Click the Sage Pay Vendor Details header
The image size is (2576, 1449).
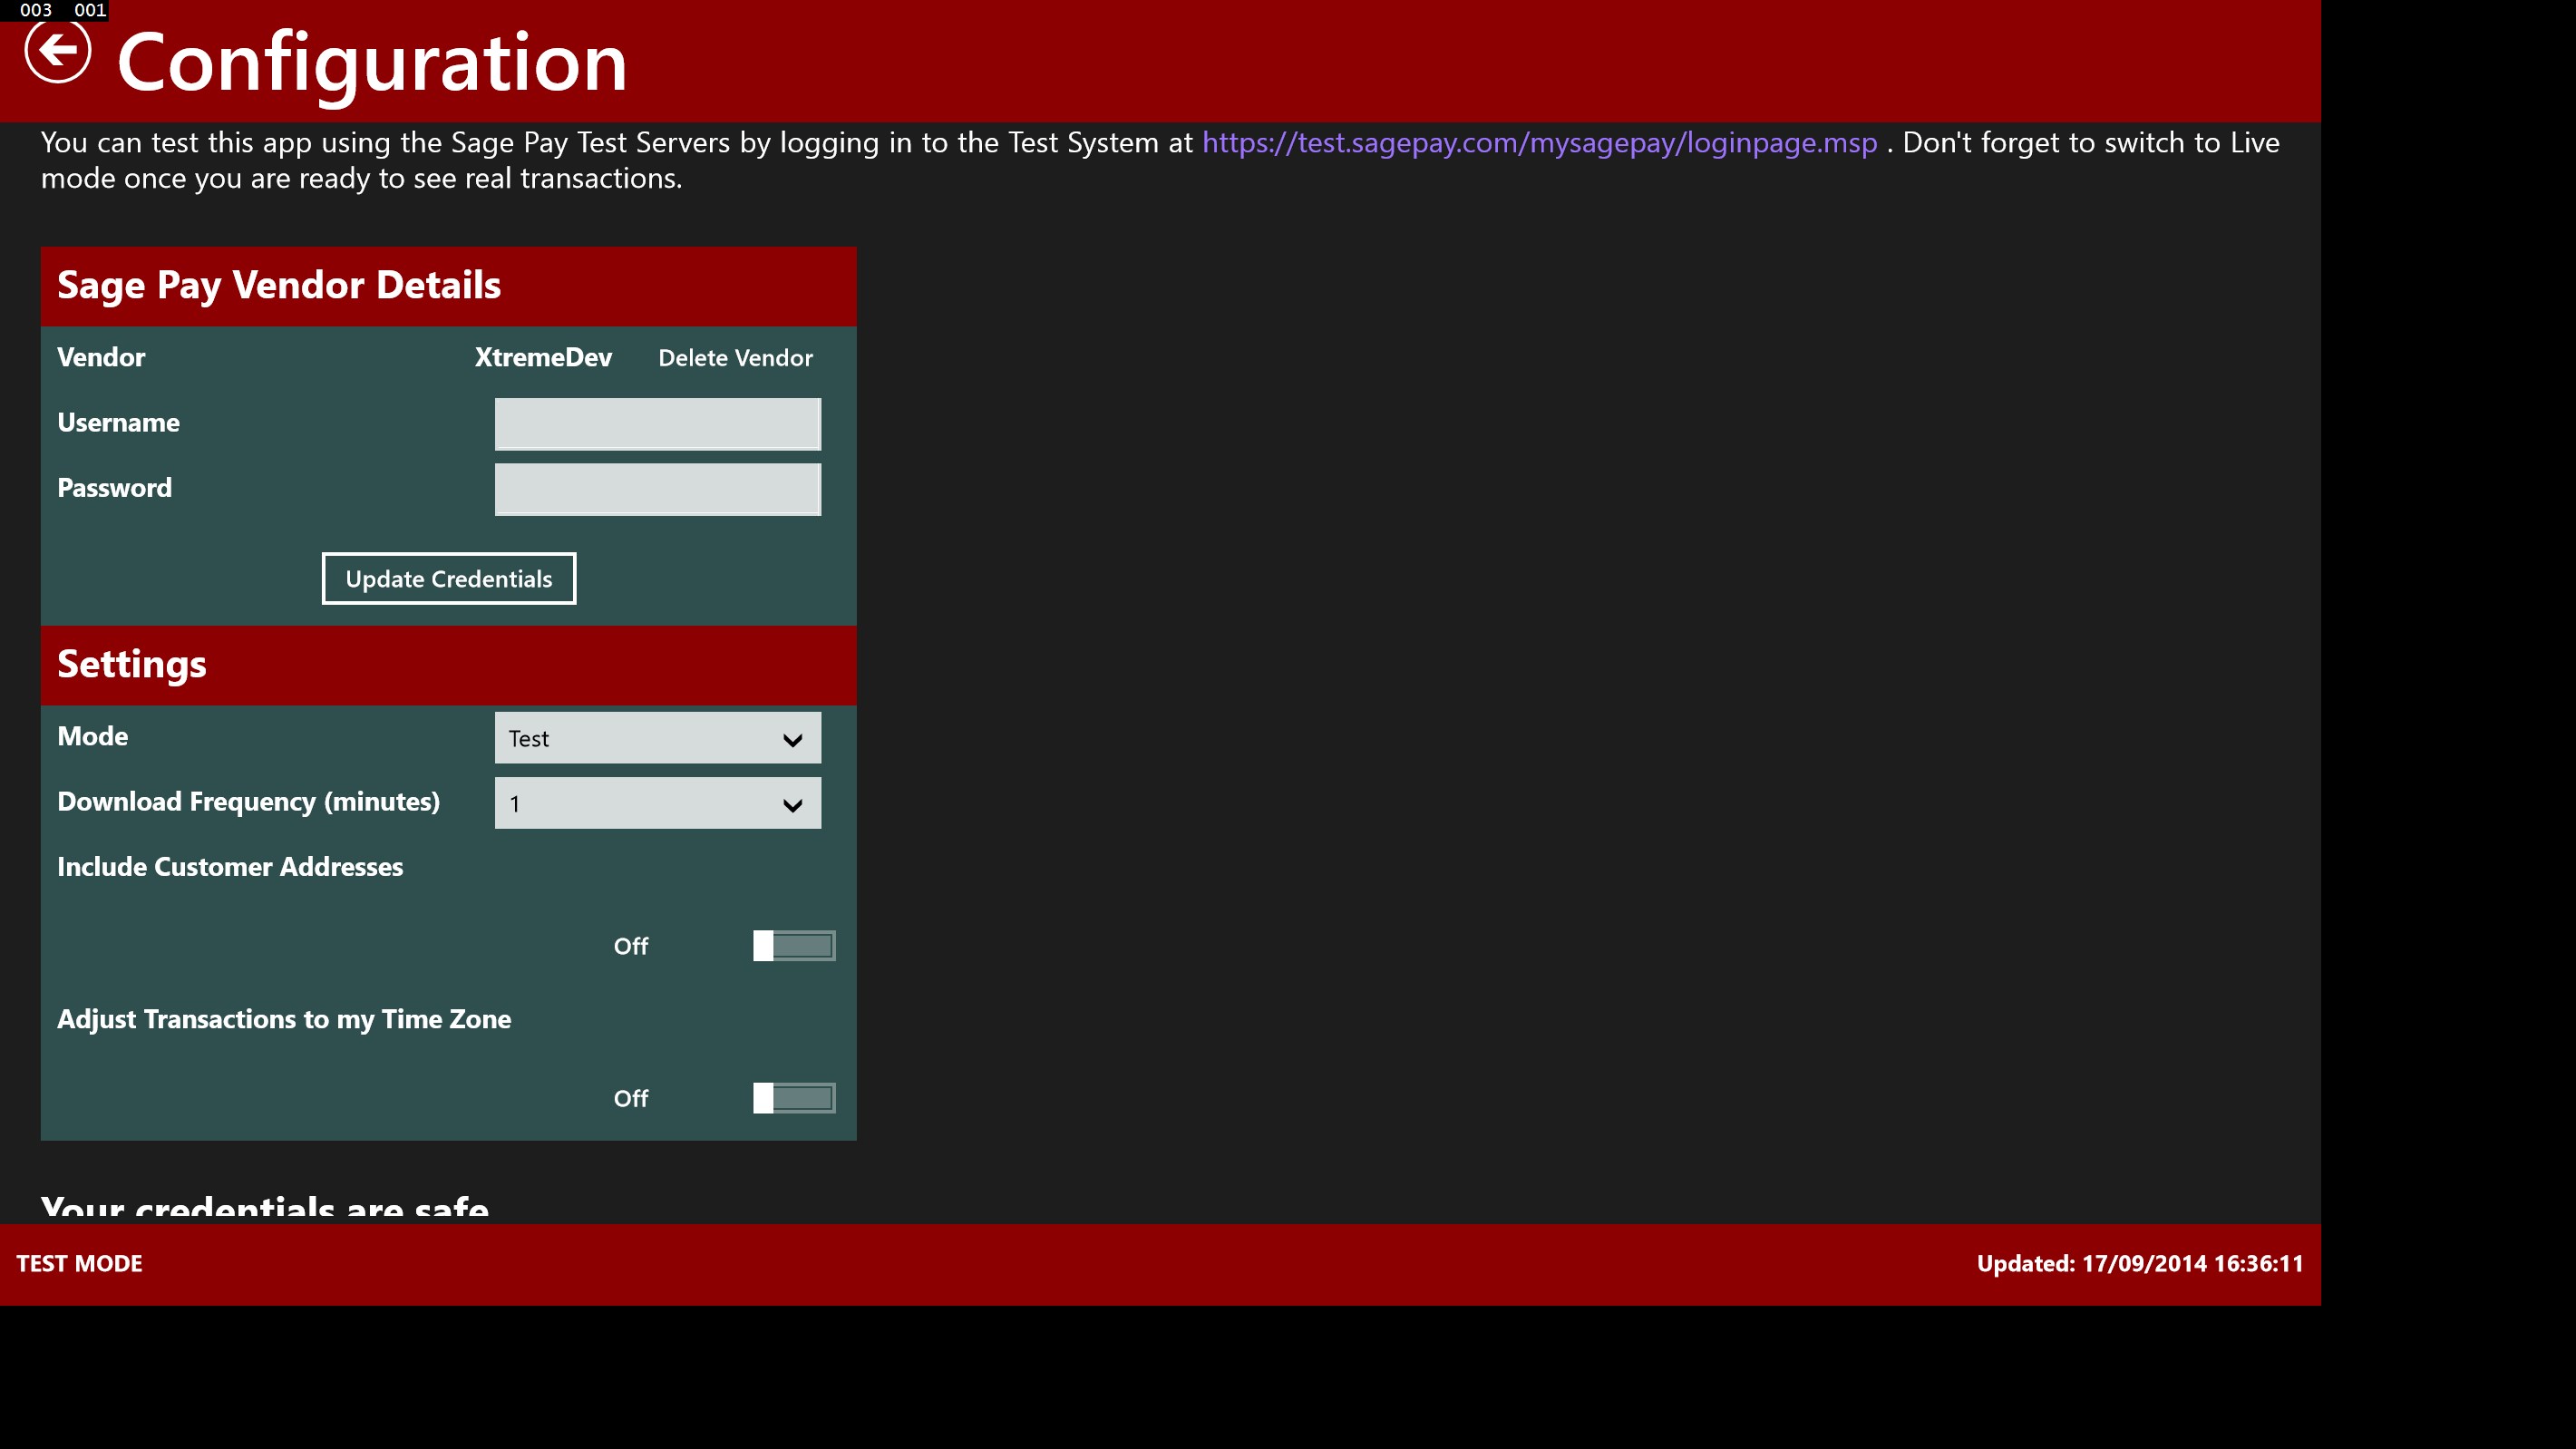pos(279,286)
